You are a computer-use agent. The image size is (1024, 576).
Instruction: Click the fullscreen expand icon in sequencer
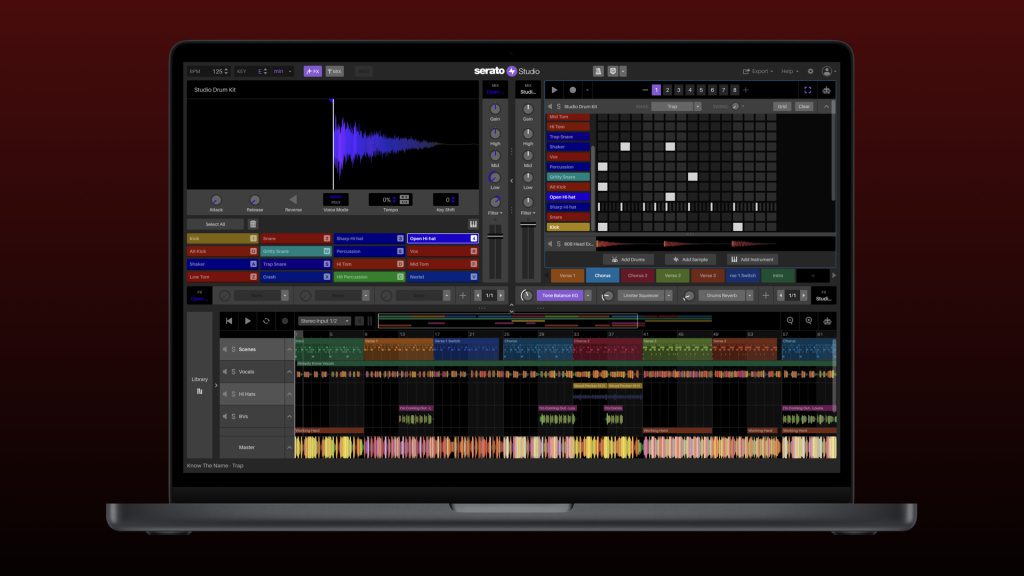tap(808, 90)
